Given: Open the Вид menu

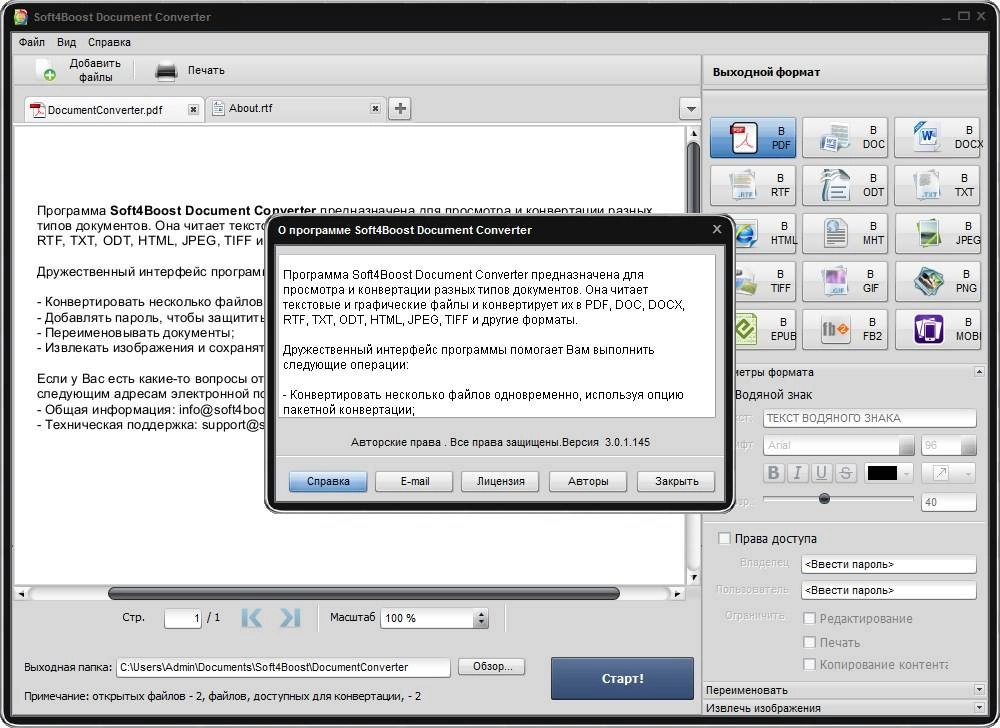Looking at the screenshot, I should tap(66, 42).
